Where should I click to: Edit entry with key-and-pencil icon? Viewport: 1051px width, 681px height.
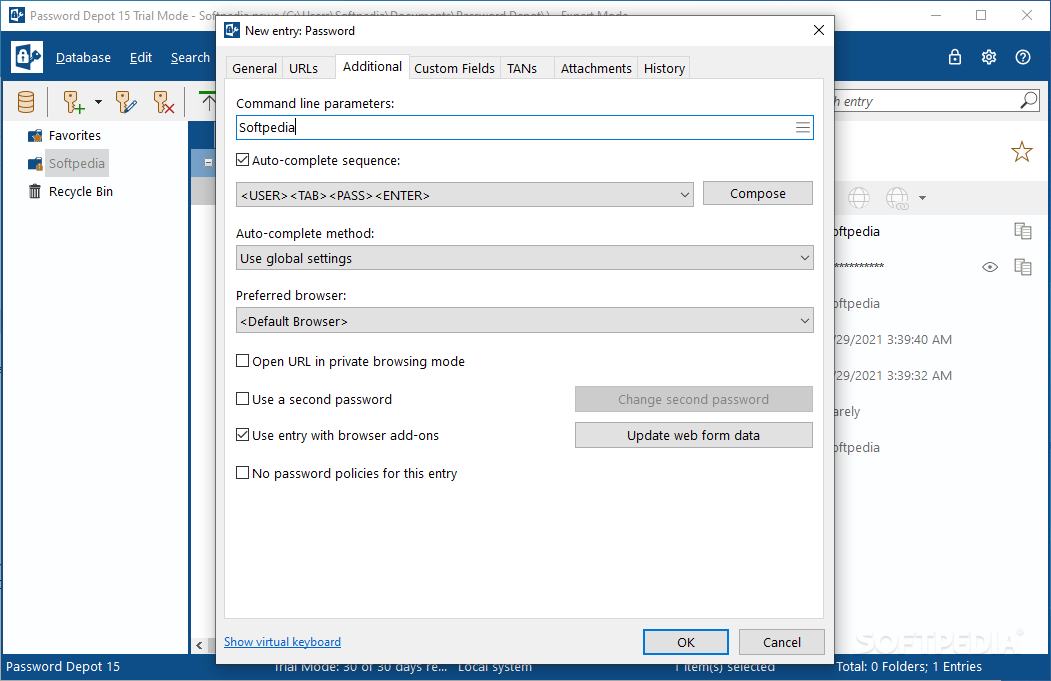126,103
